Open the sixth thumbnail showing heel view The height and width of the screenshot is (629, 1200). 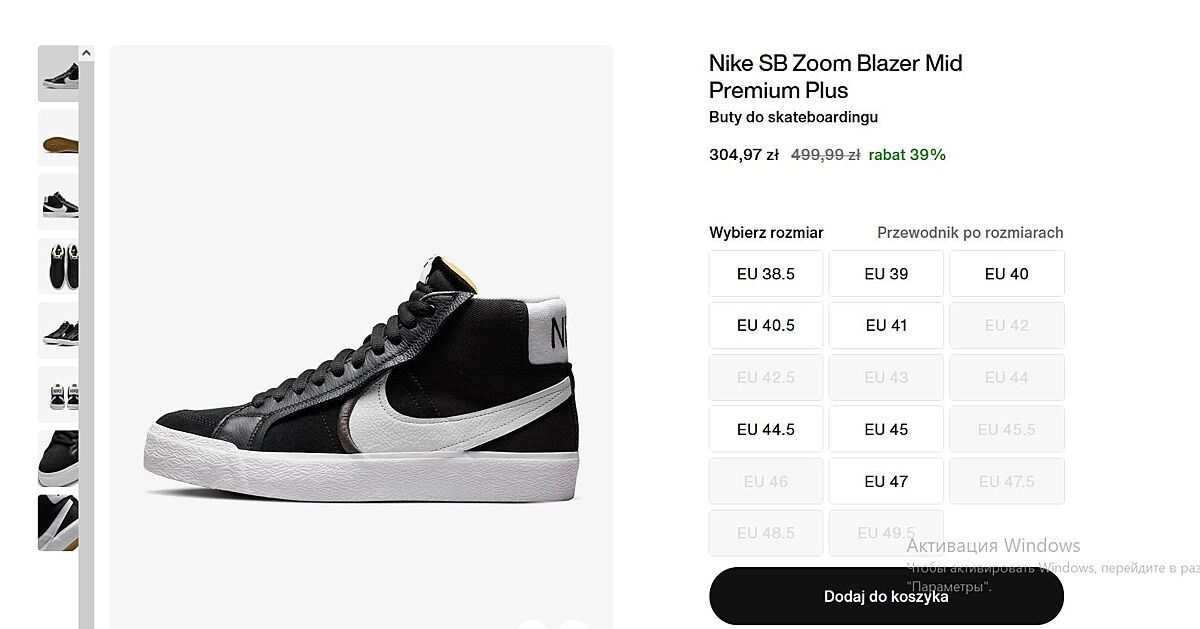[58, 394]
